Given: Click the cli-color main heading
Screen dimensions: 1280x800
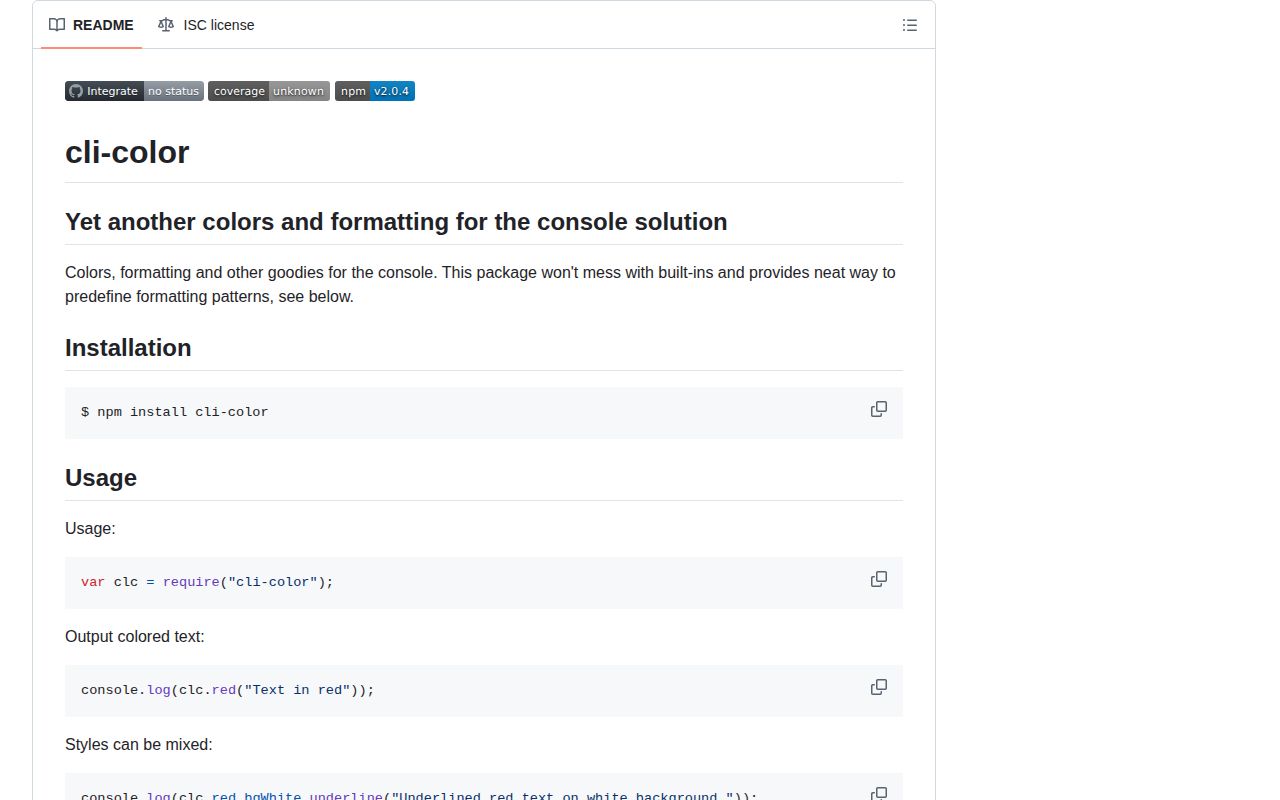Looking at the screenshot, I should click(x=127, y=152).
